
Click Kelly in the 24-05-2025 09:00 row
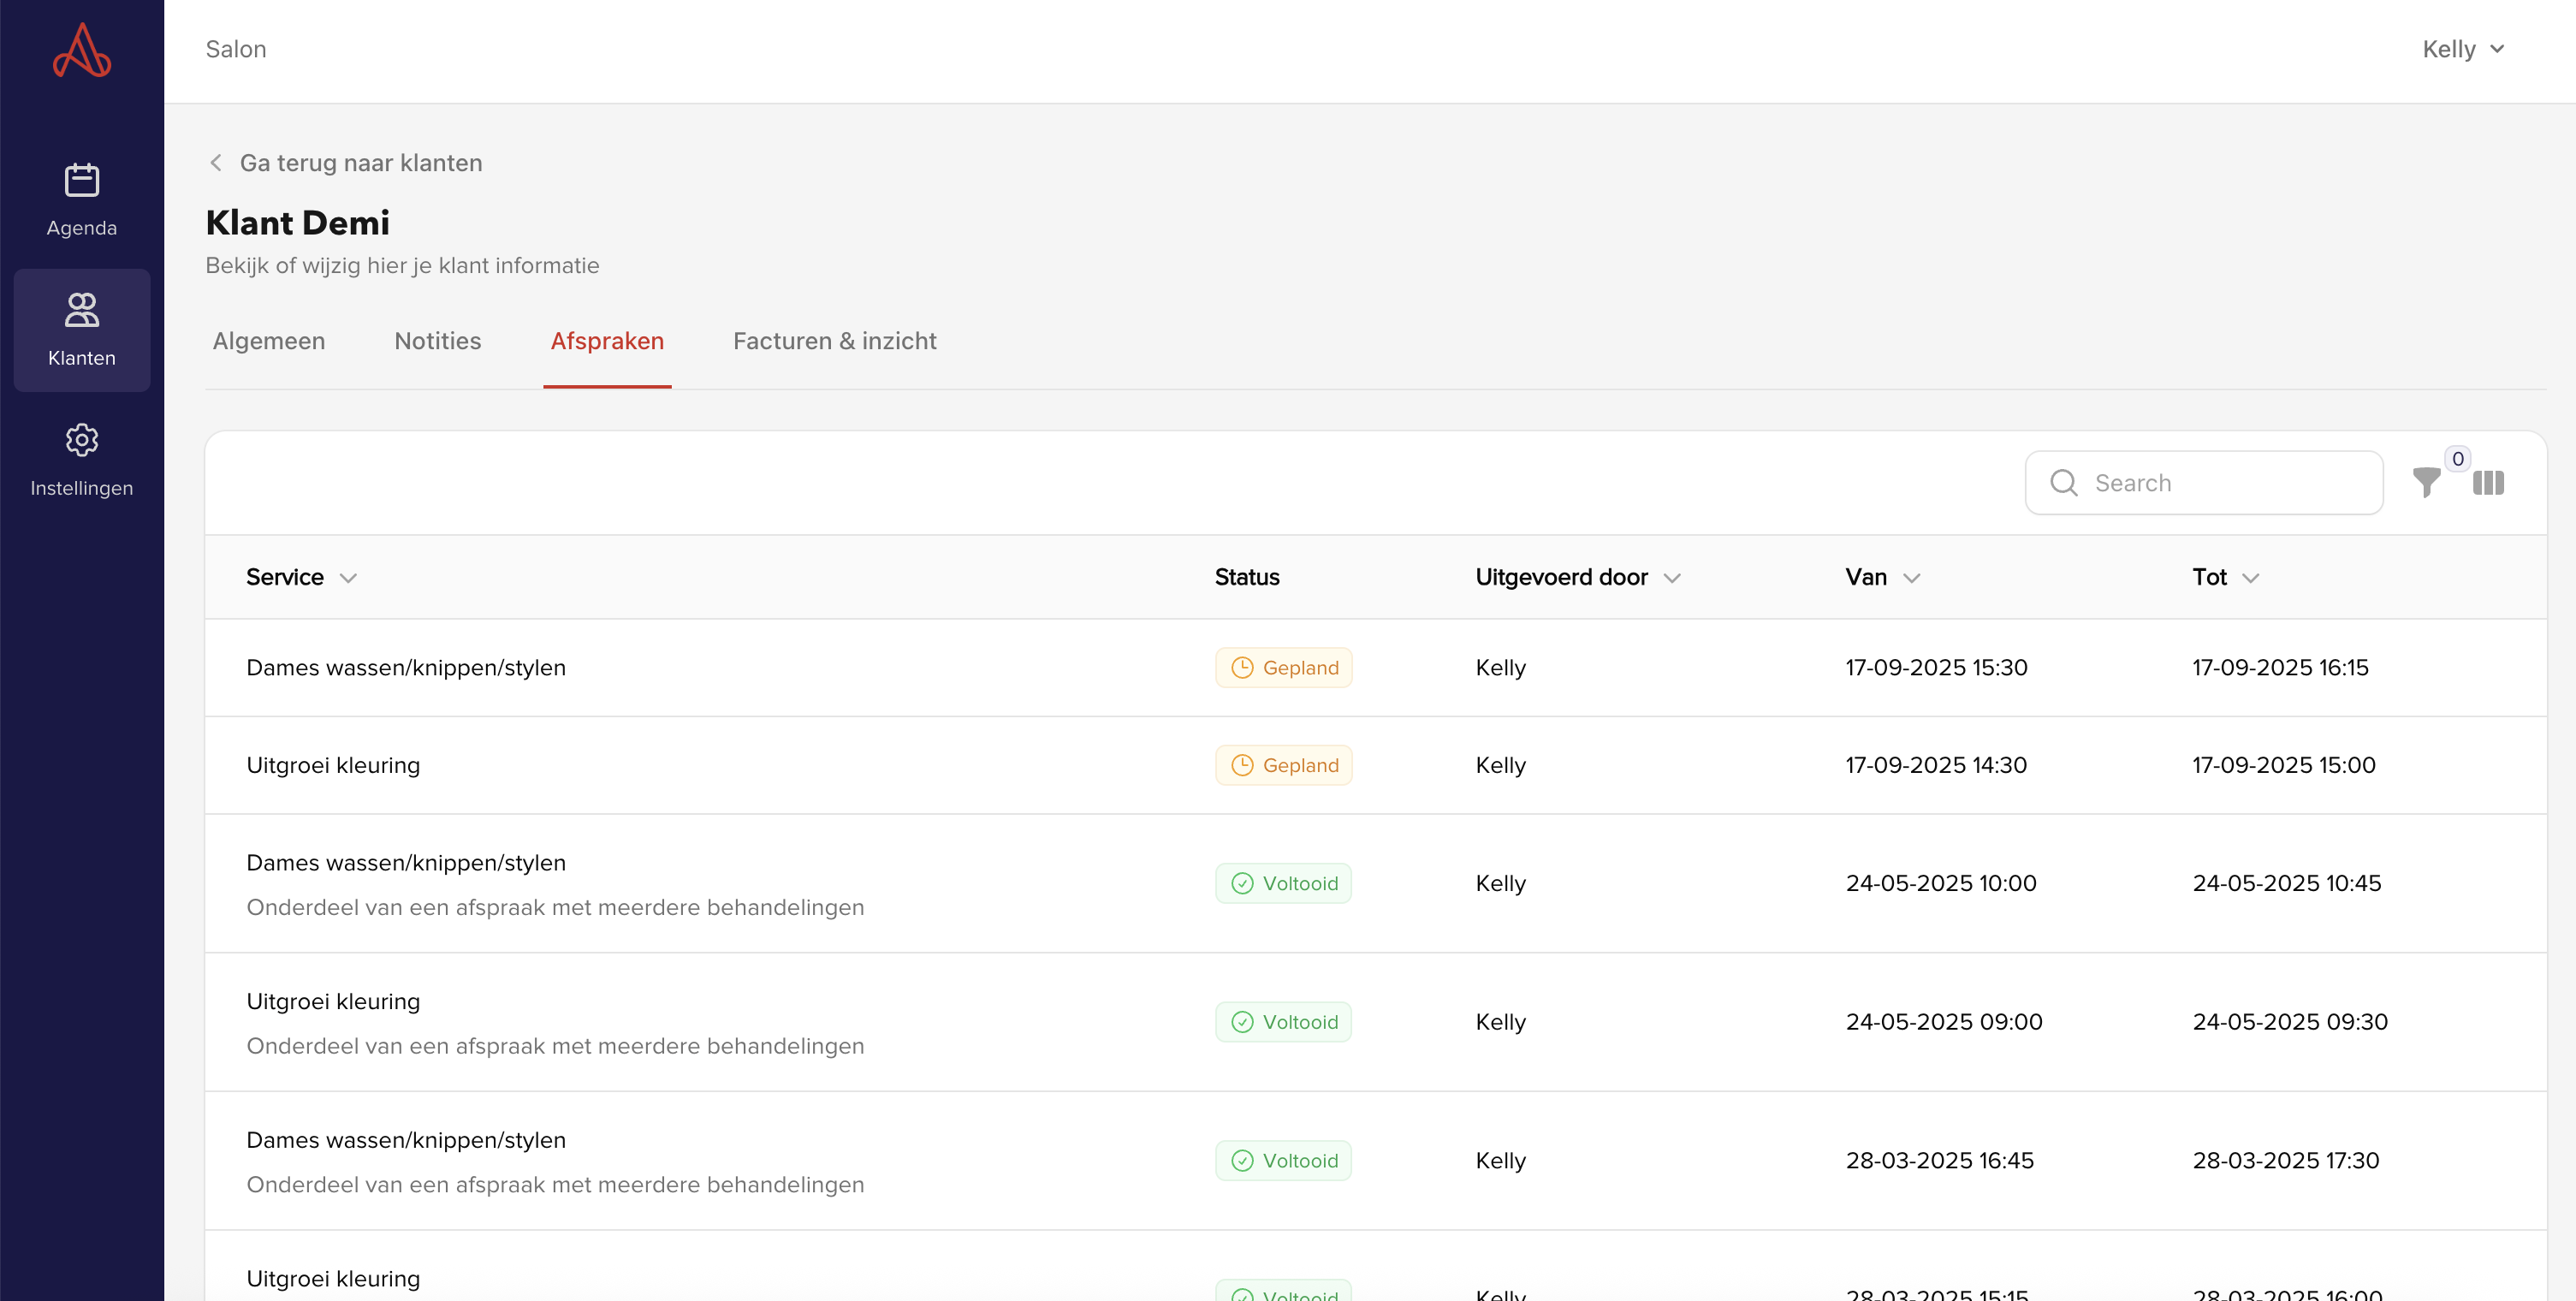[1500, 1022]
